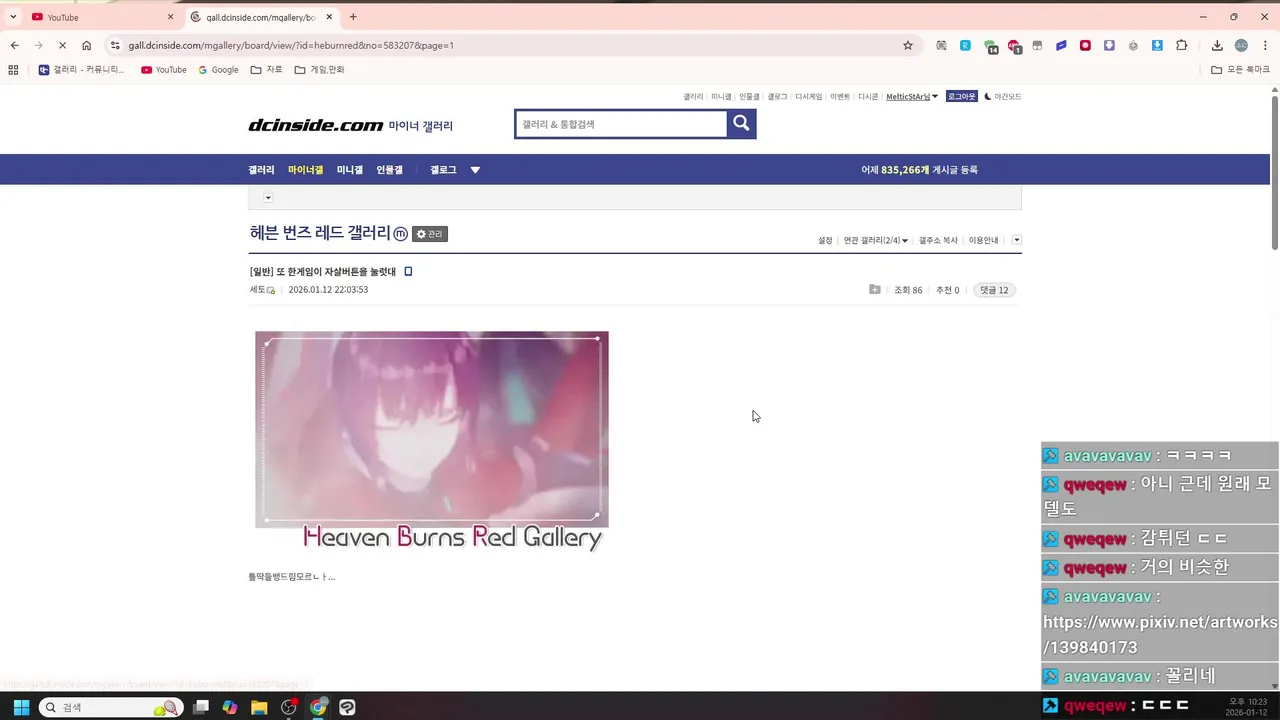Open Chrome tab search dropdown arrow
Image resolution: width=1280 pixels, height=720 pixels.
[13, 17]
